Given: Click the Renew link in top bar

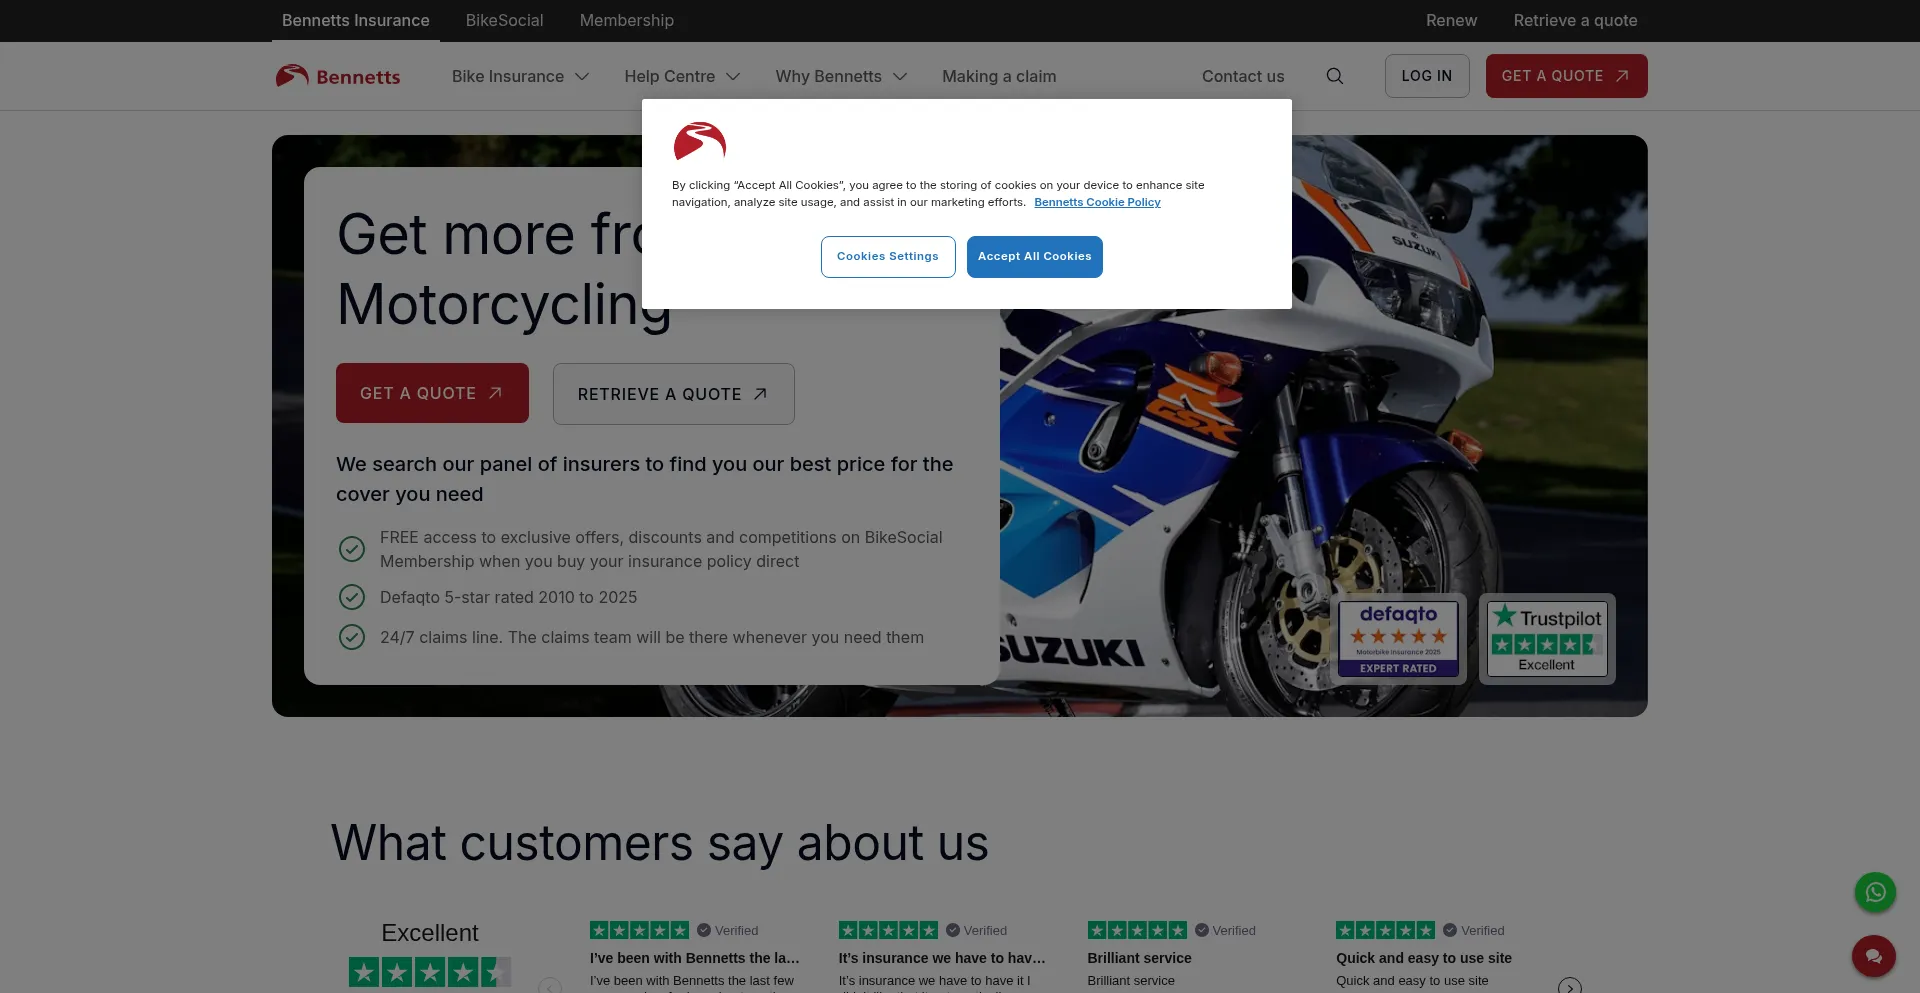Looking at the screenshot, I should coord(1451,21).
